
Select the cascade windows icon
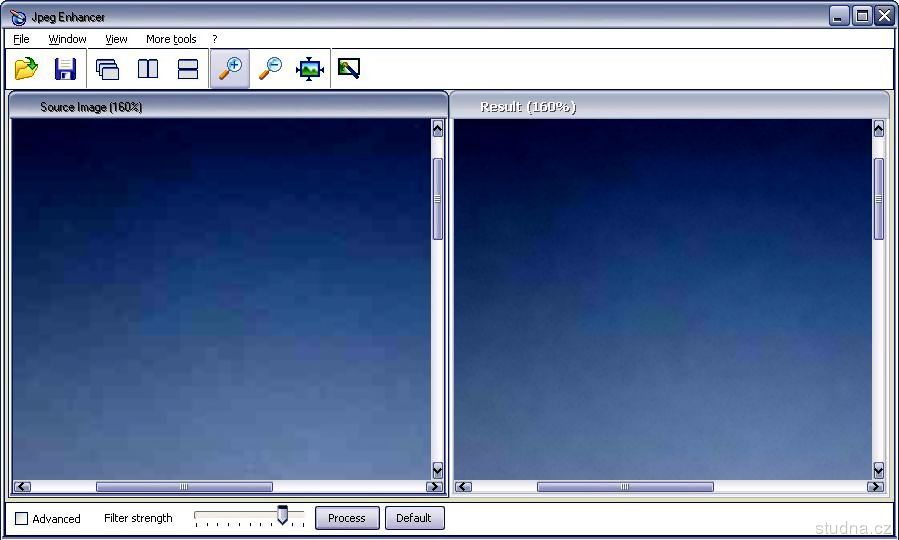coord(107,69)
